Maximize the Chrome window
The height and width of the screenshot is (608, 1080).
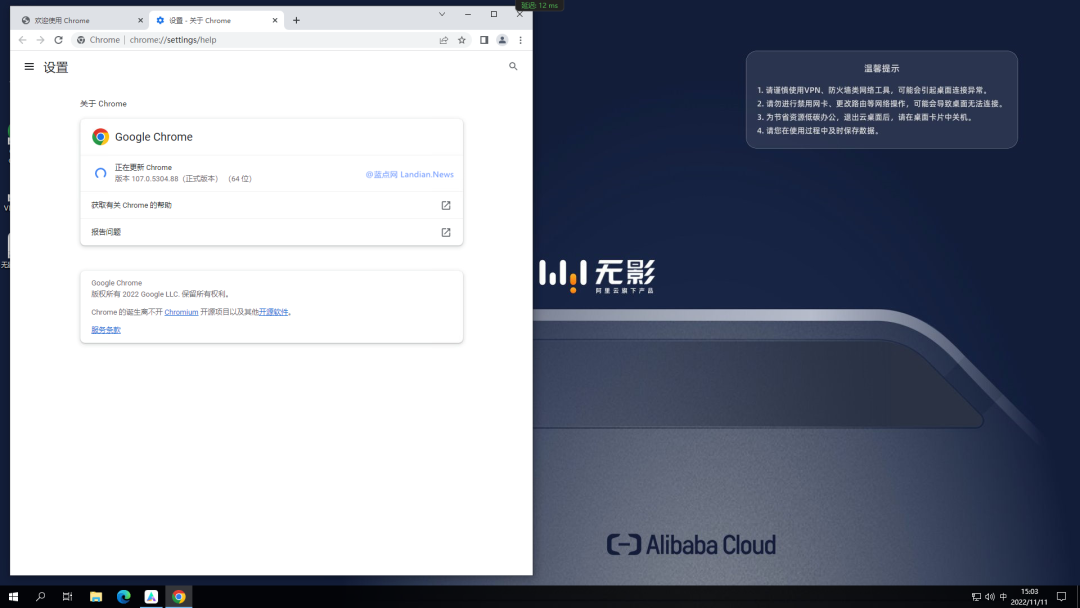(x=494, y=14)
